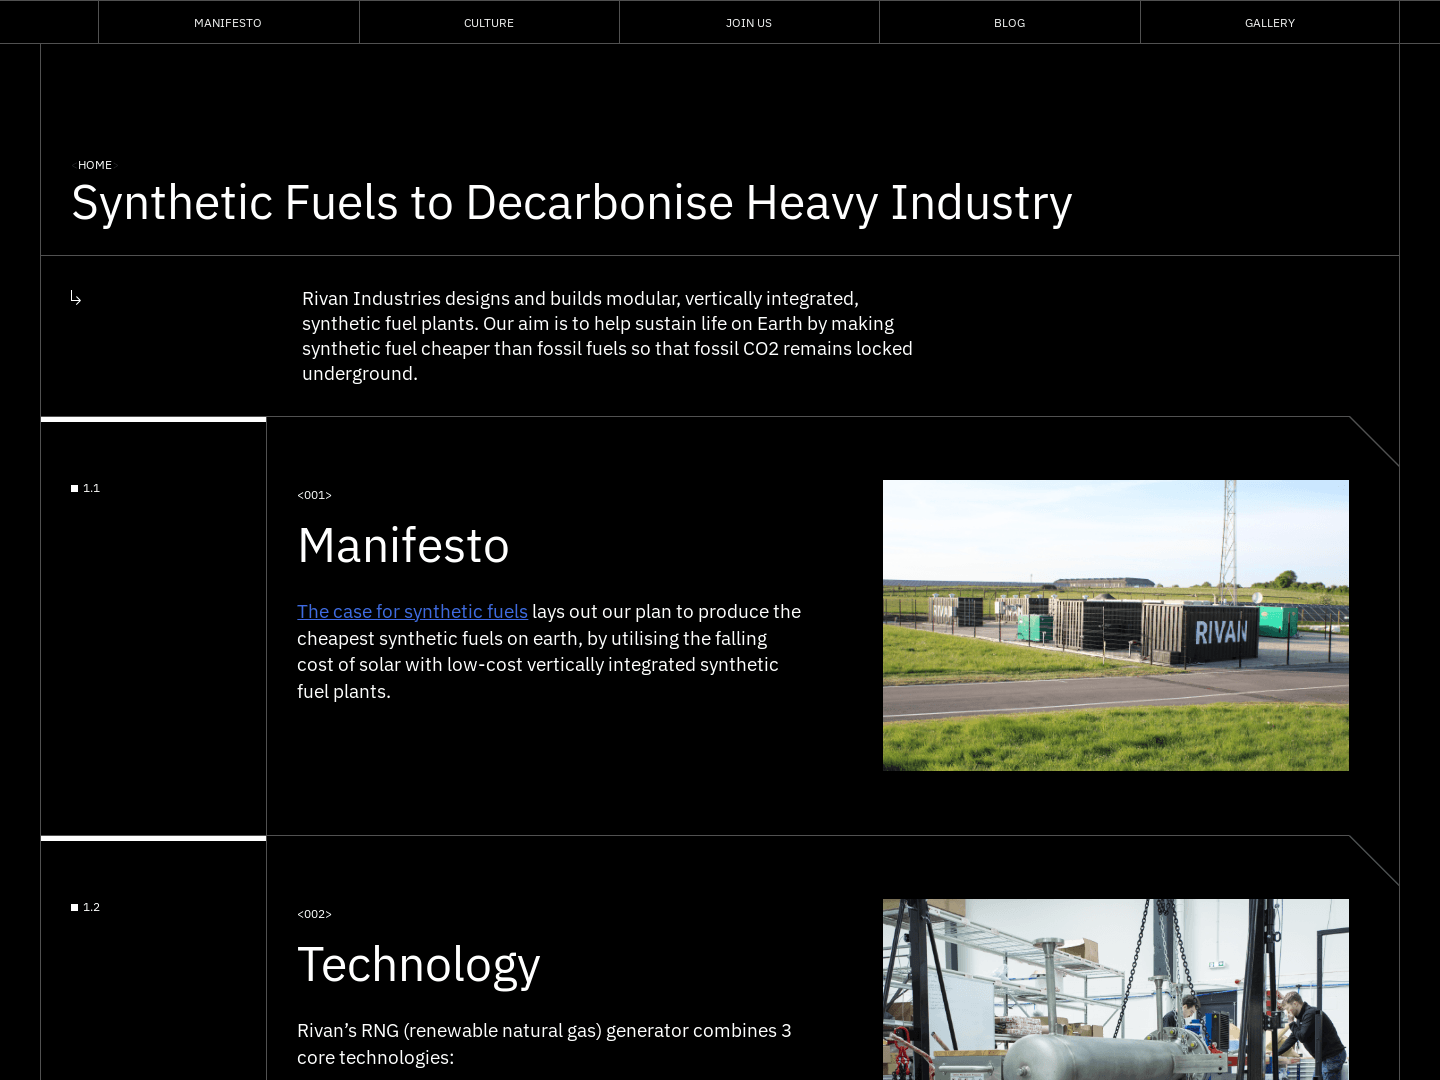The image size is (1440, 1080).
Task: Open the GALLERY page
Action: point(1269,22)
